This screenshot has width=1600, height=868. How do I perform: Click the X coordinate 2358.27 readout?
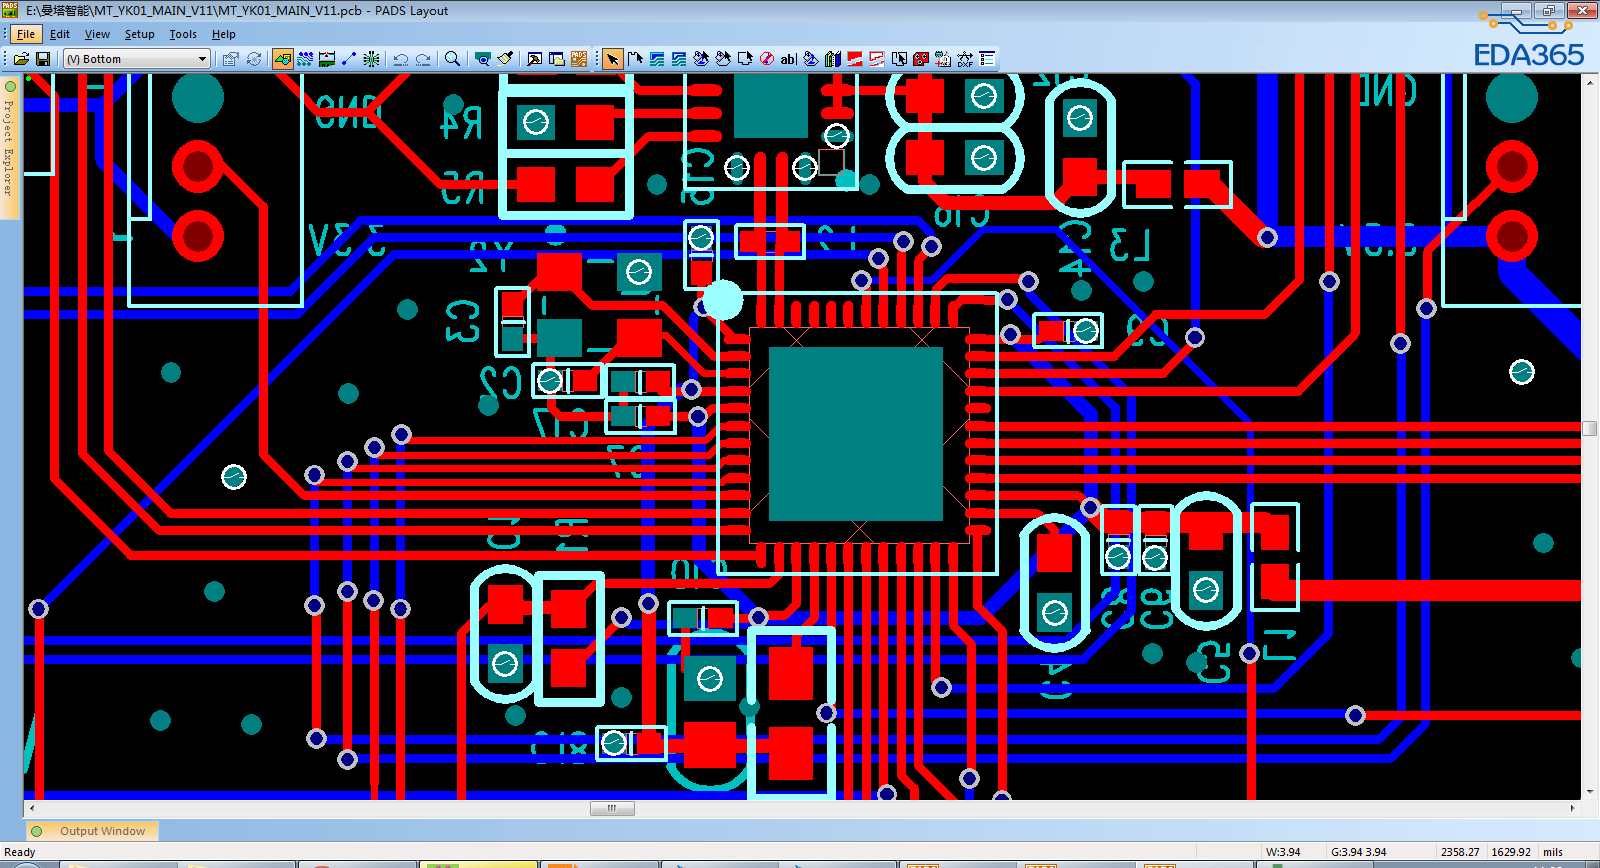[x=1460, y=852]
